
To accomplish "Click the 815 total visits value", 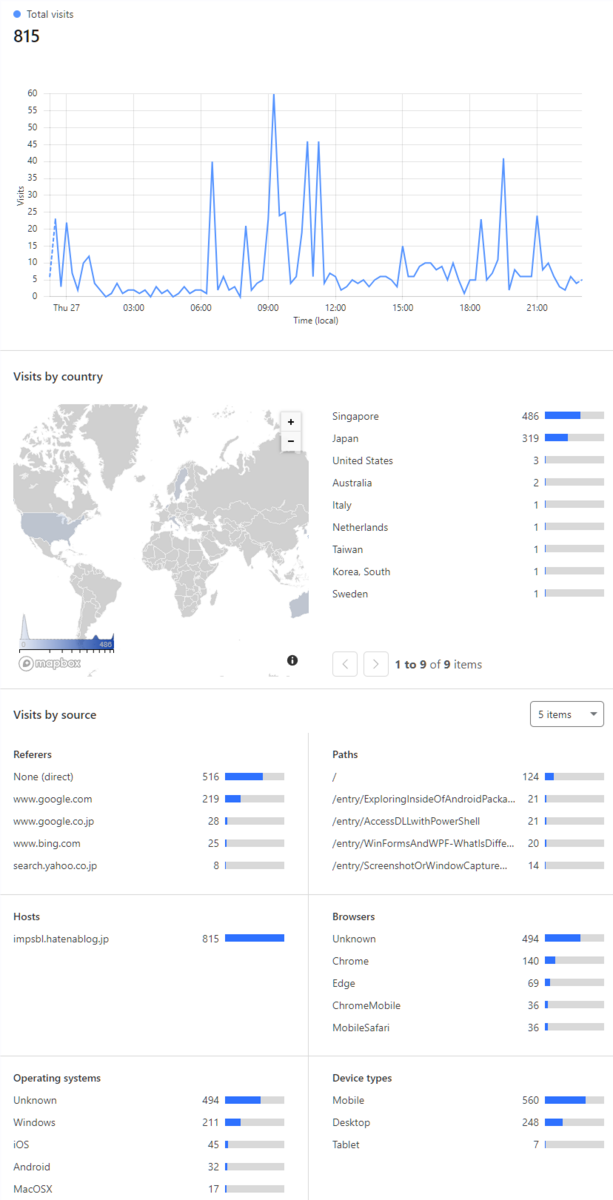I will coord(26,36).
